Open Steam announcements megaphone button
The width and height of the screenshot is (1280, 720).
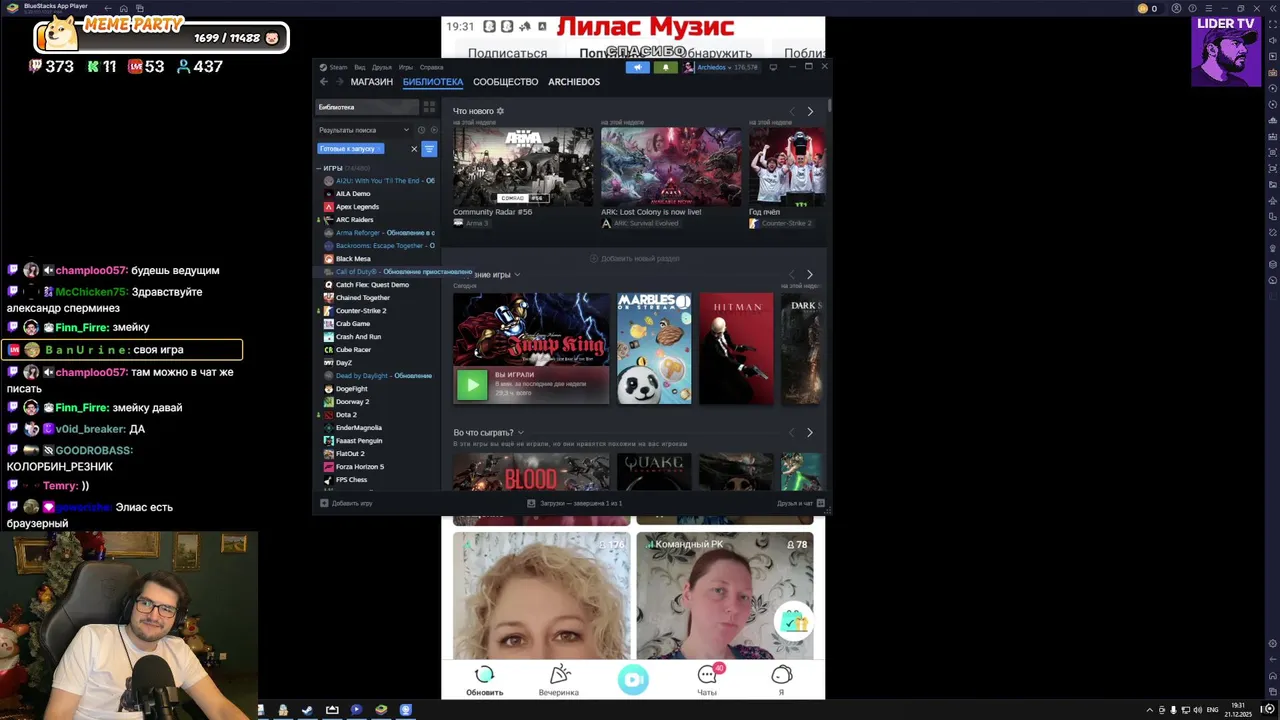(638, 67)
